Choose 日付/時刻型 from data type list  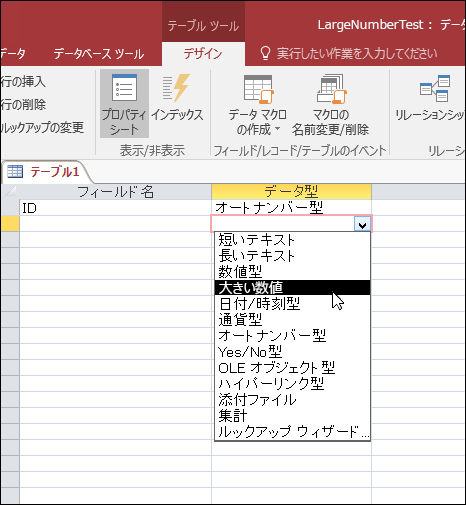(292, 304)
